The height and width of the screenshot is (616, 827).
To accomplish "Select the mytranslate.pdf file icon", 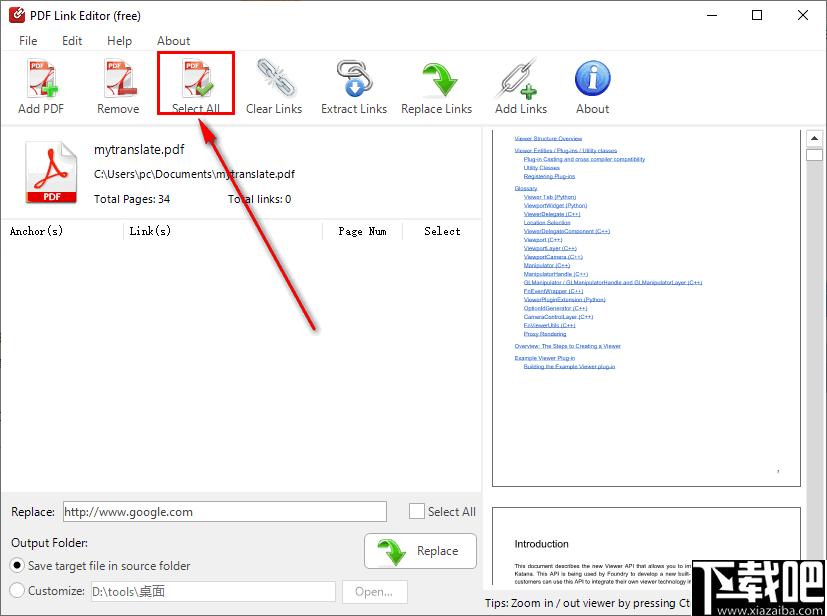I will [51, 172].
